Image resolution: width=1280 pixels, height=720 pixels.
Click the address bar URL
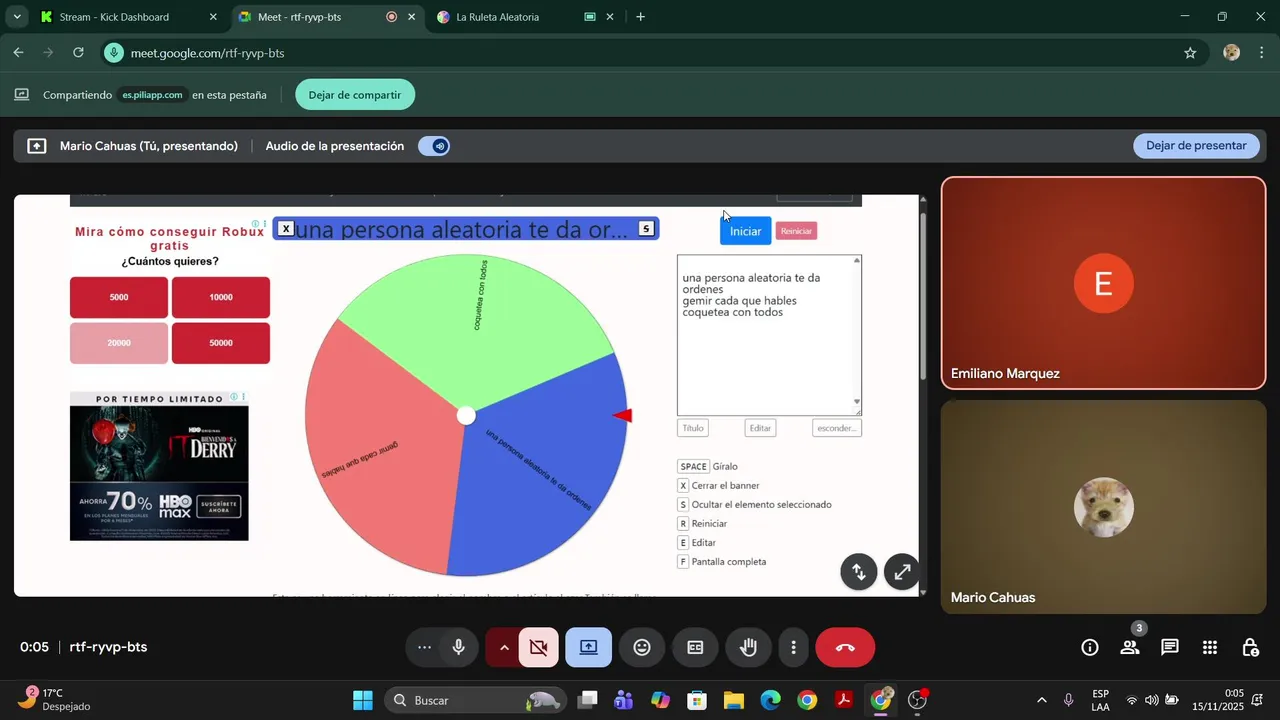(207, 53)
